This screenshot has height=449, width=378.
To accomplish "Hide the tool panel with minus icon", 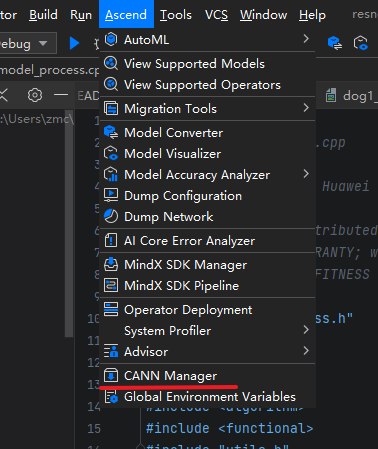I will pos(61,95).
